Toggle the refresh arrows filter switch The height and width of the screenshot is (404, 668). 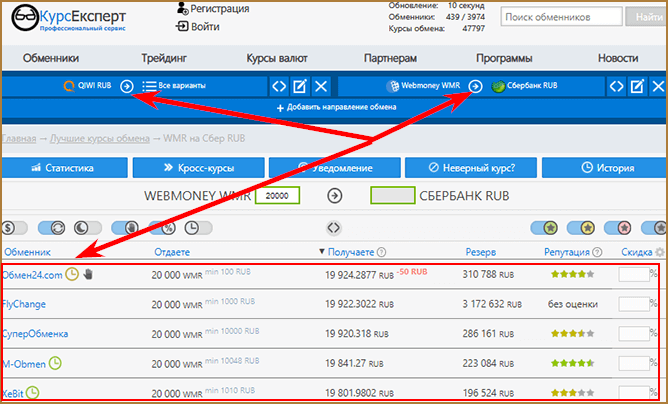click(52, 228)
